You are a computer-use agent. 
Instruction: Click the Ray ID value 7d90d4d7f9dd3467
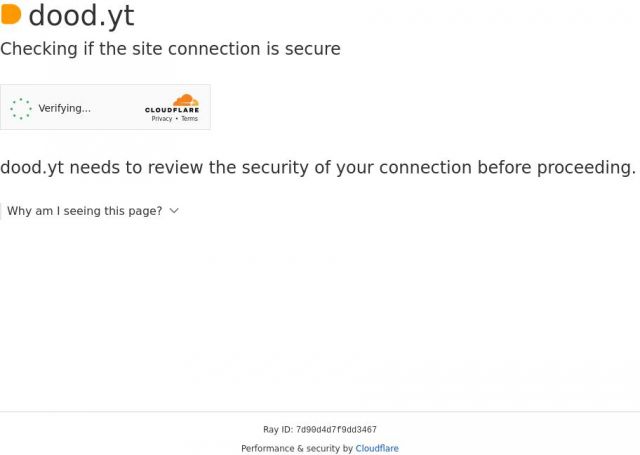click(336, 430)
